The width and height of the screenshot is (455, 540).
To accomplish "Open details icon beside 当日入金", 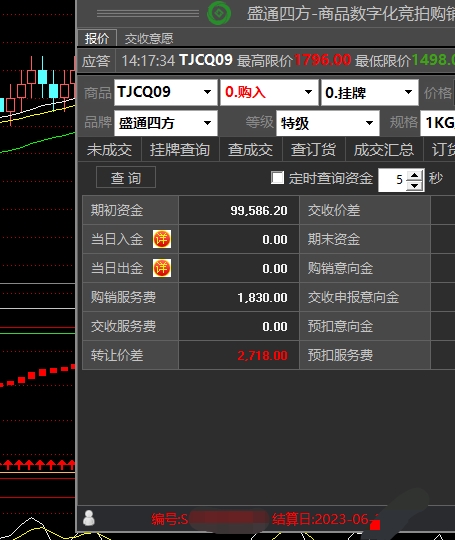I will coord(162,239).
